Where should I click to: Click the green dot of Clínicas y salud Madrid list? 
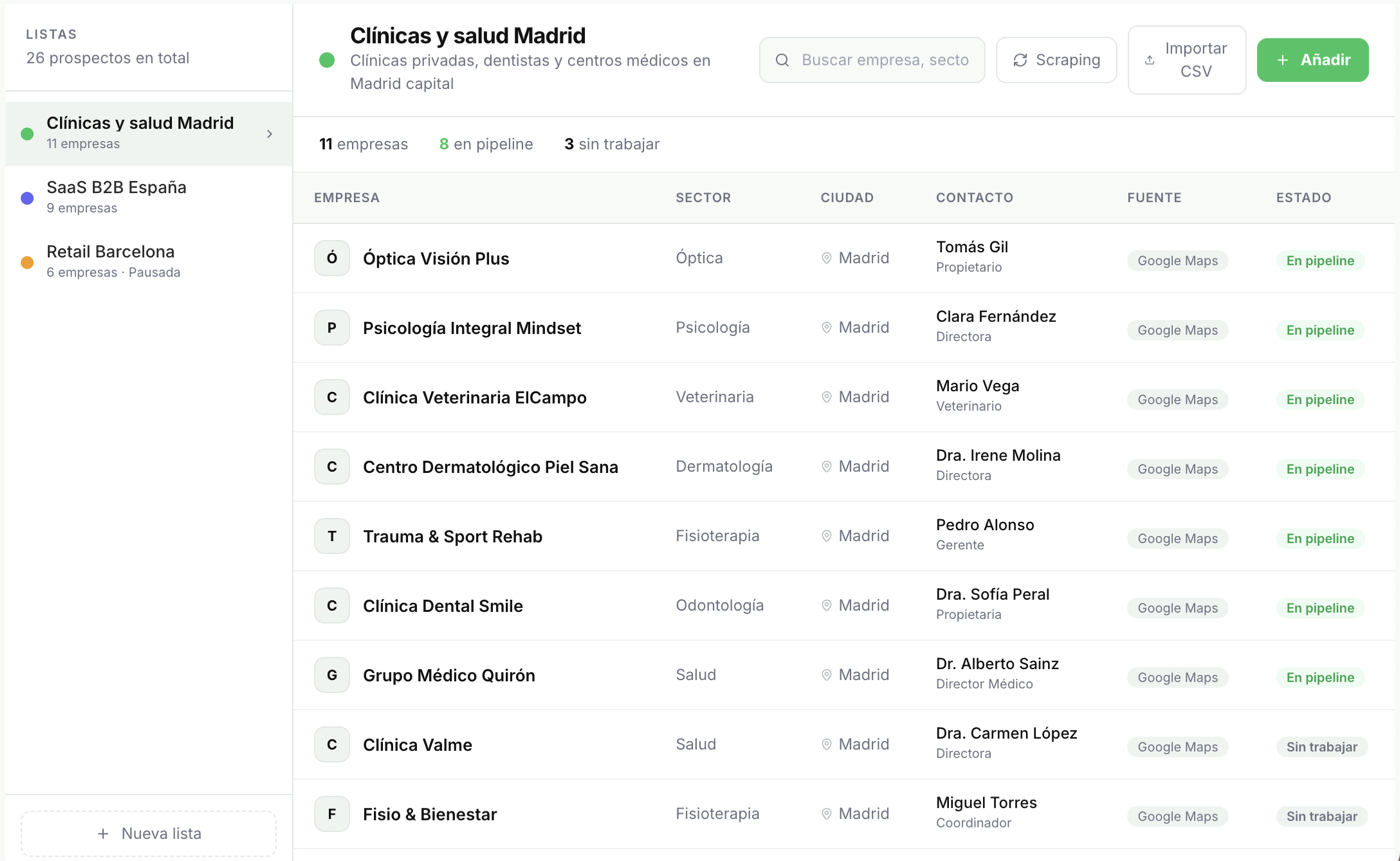27,133
